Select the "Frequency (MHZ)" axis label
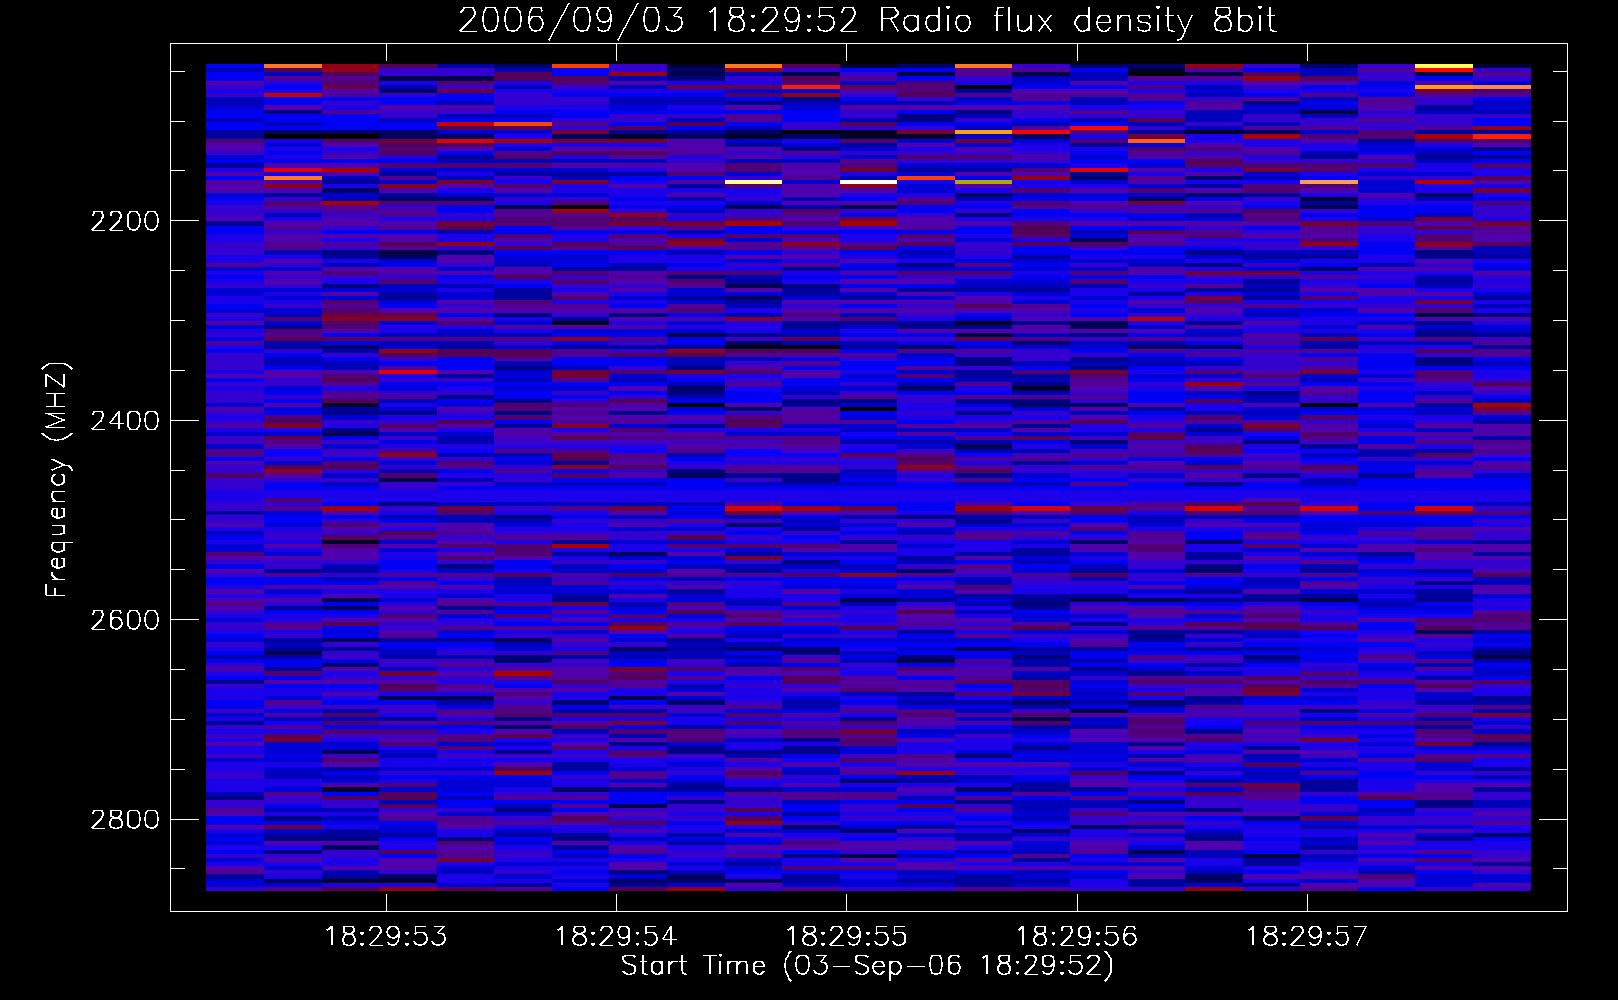Viewport: 1618px width, 1000px height. coord(57,480)
